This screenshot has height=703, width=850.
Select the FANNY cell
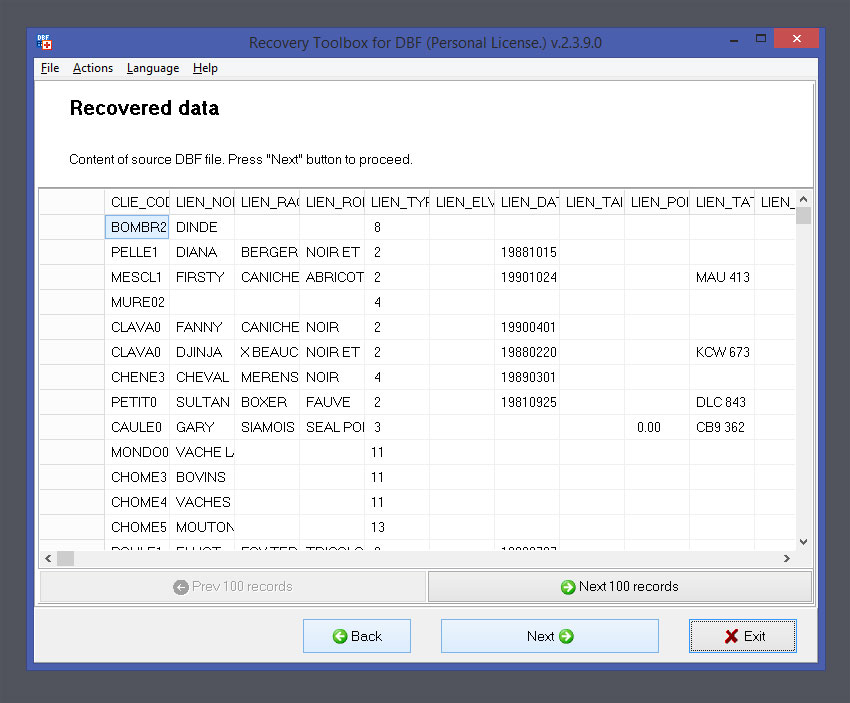[x=202, y=327]
